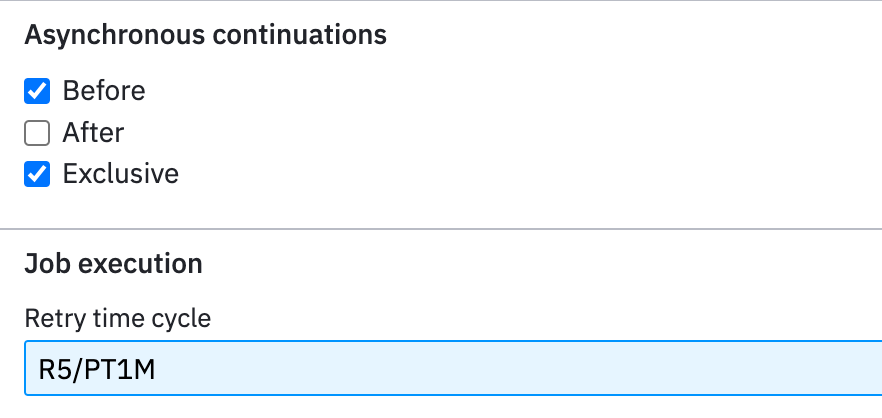Uncheck the Before checkbox

[37, 91]
